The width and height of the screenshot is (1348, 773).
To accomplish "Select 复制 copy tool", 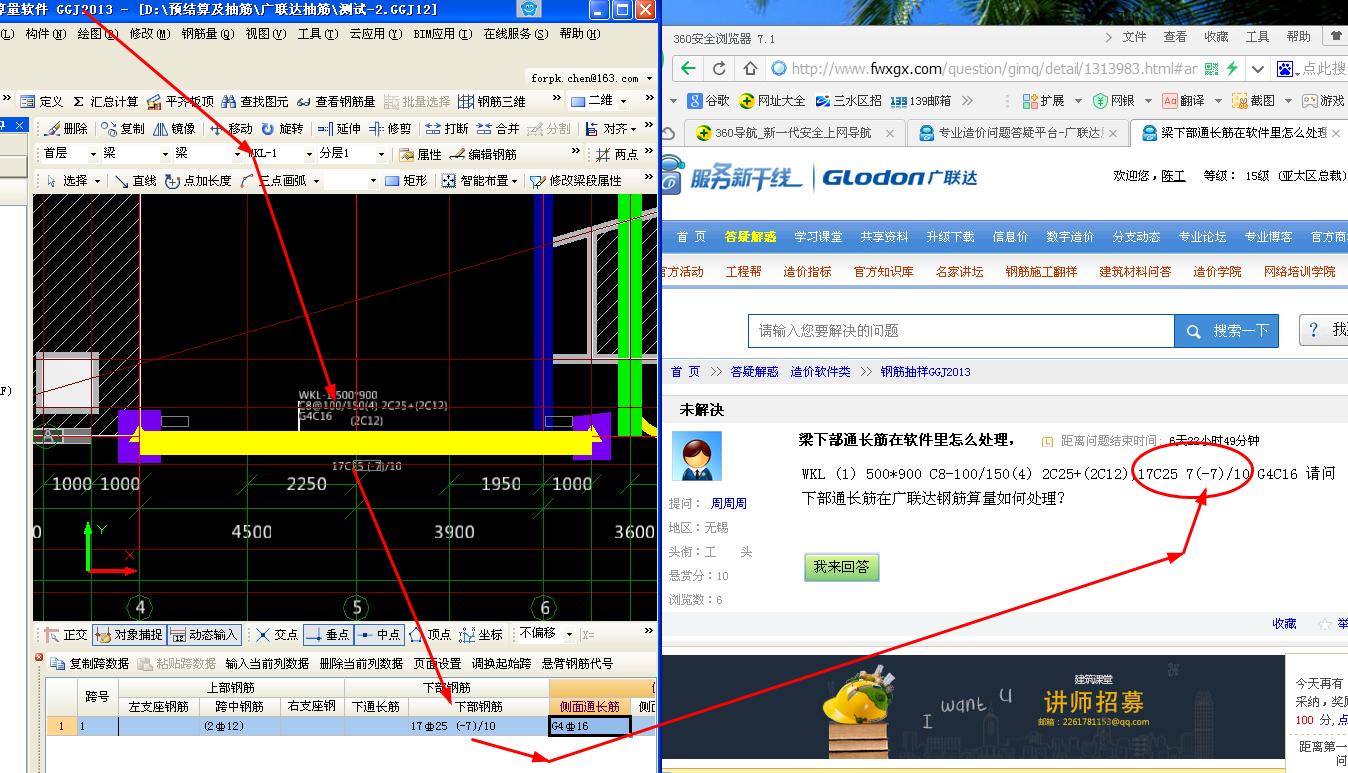I will (122, 128).
